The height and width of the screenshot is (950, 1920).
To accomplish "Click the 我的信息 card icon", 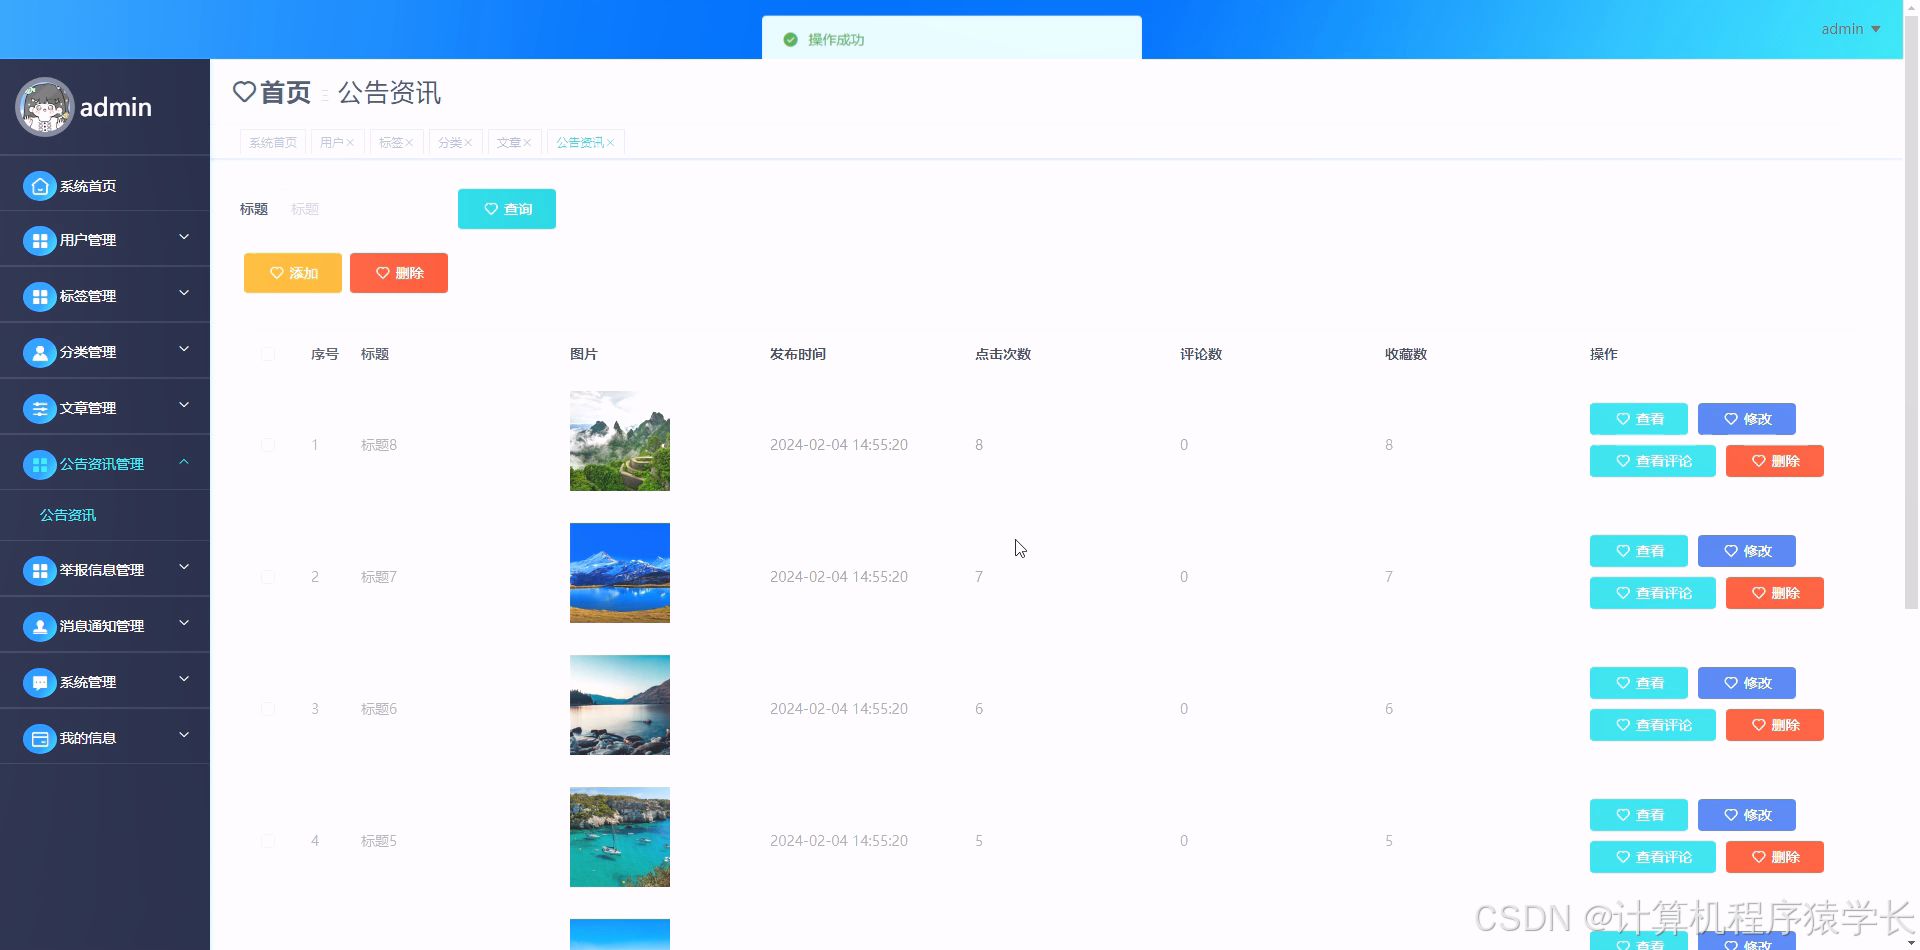I will (x=40, y=738).
